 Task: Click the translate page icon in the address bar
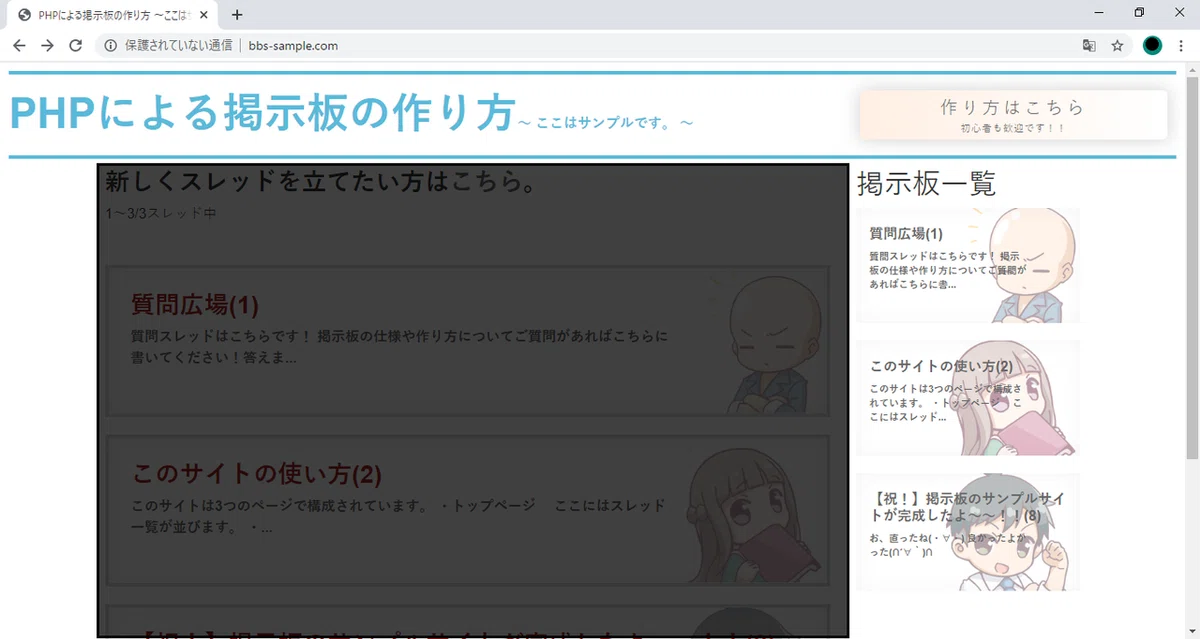pos(1089,45)
